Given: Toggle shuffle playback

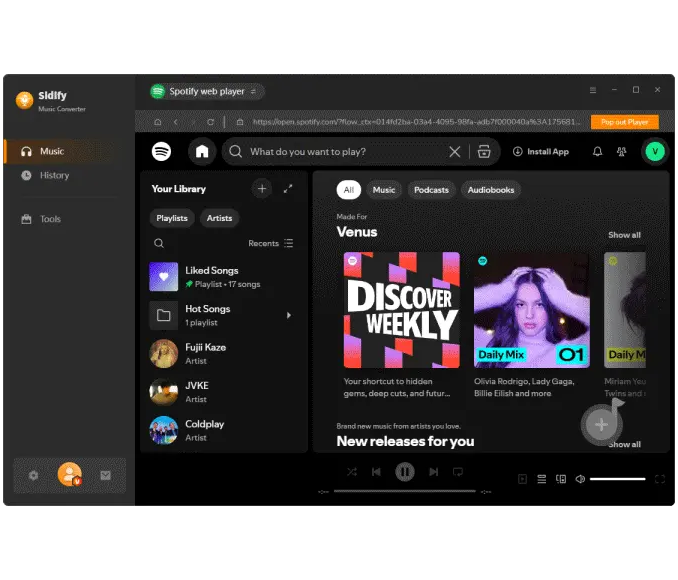Looking at the screenshot, I should coord(352,472).
